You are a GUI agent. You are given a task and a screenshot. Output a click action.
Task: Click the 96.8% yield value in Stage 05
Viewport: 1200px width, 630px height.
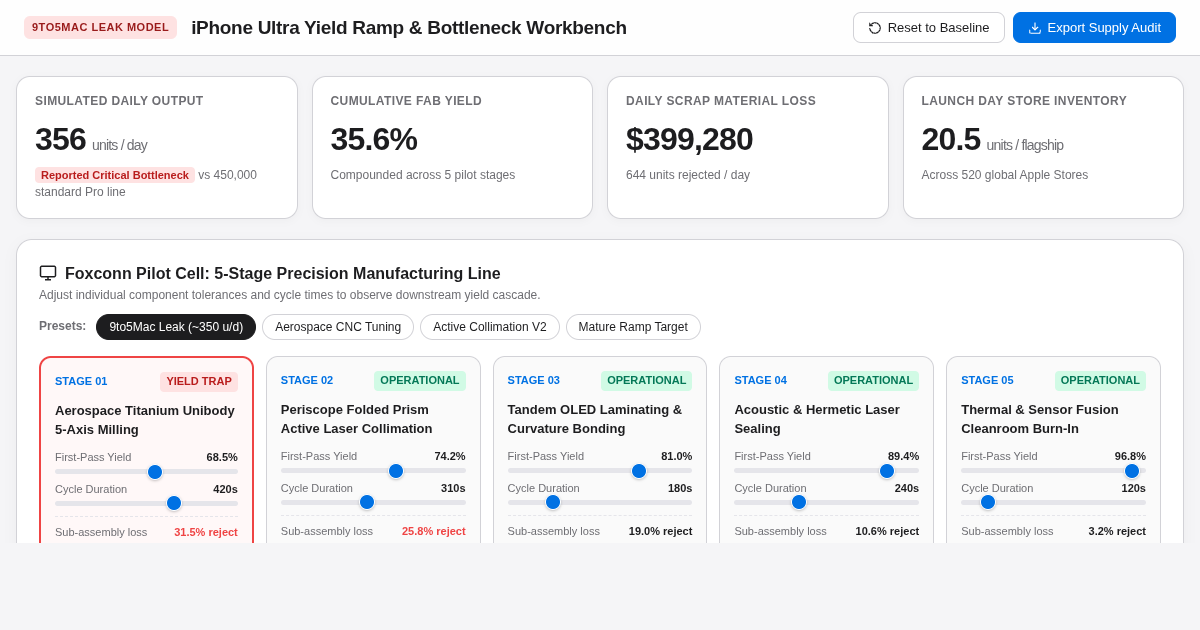click(1130, 456)
